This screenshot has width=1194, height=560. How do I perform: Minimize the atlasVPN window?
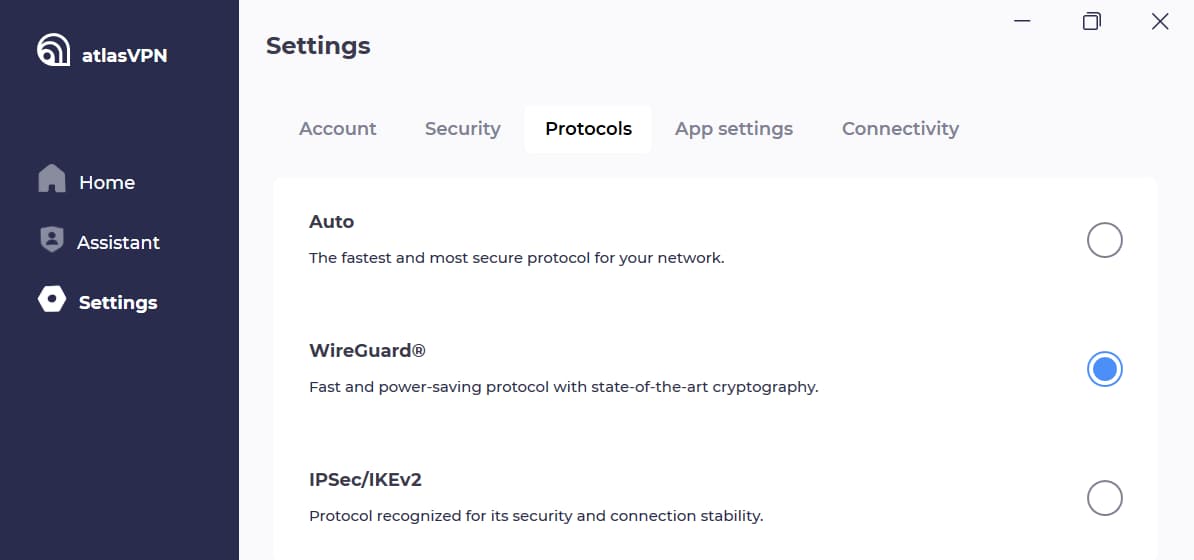1021,21
